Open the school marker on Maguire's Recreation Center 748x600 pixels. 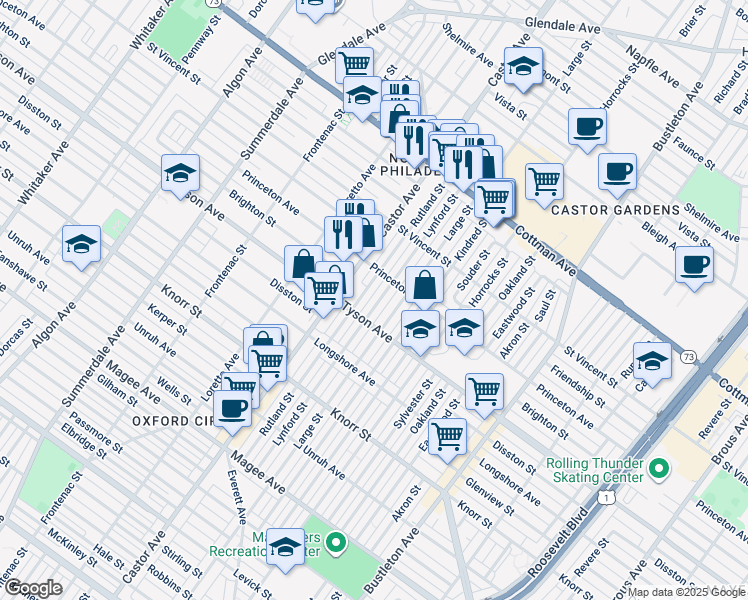[x=285, y=549]
